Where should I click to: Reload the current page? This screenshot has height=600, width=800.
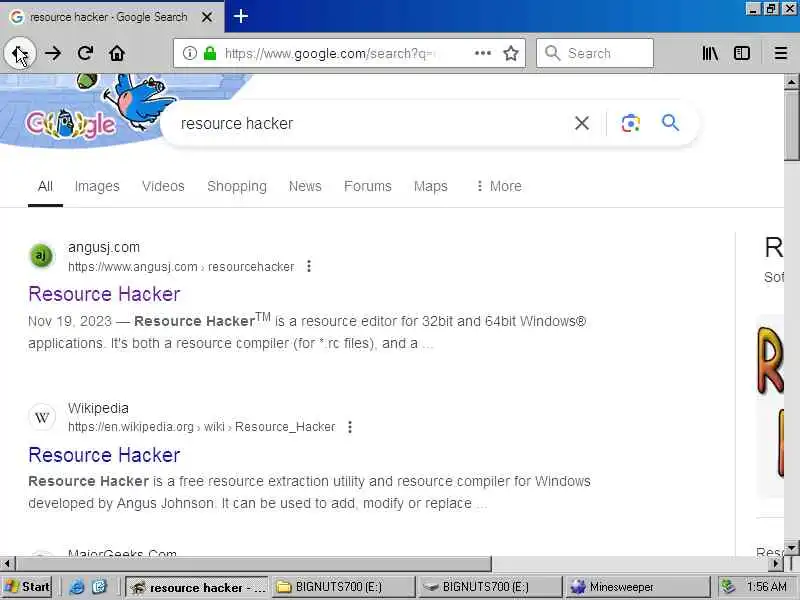85,53
